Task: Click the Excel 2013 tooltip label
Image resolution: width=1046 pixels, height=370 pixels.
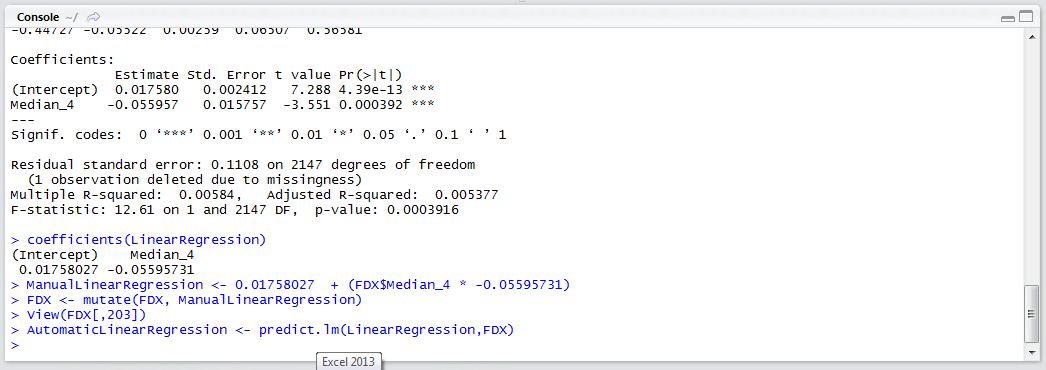Action: pos(347,361)
